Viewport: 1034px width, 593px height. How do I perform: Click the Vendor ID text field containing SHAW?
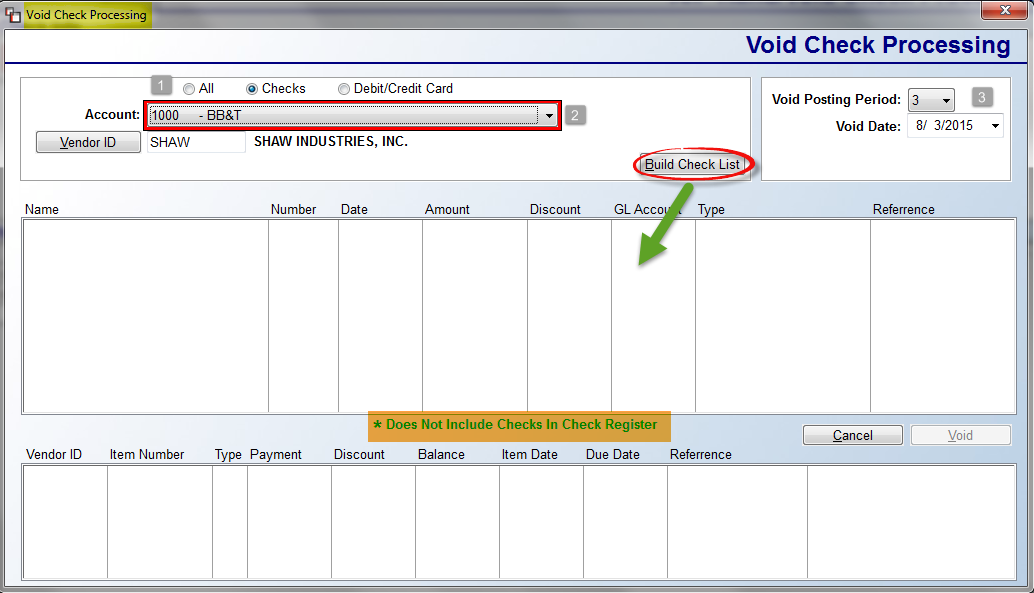(x=196, y=142)
